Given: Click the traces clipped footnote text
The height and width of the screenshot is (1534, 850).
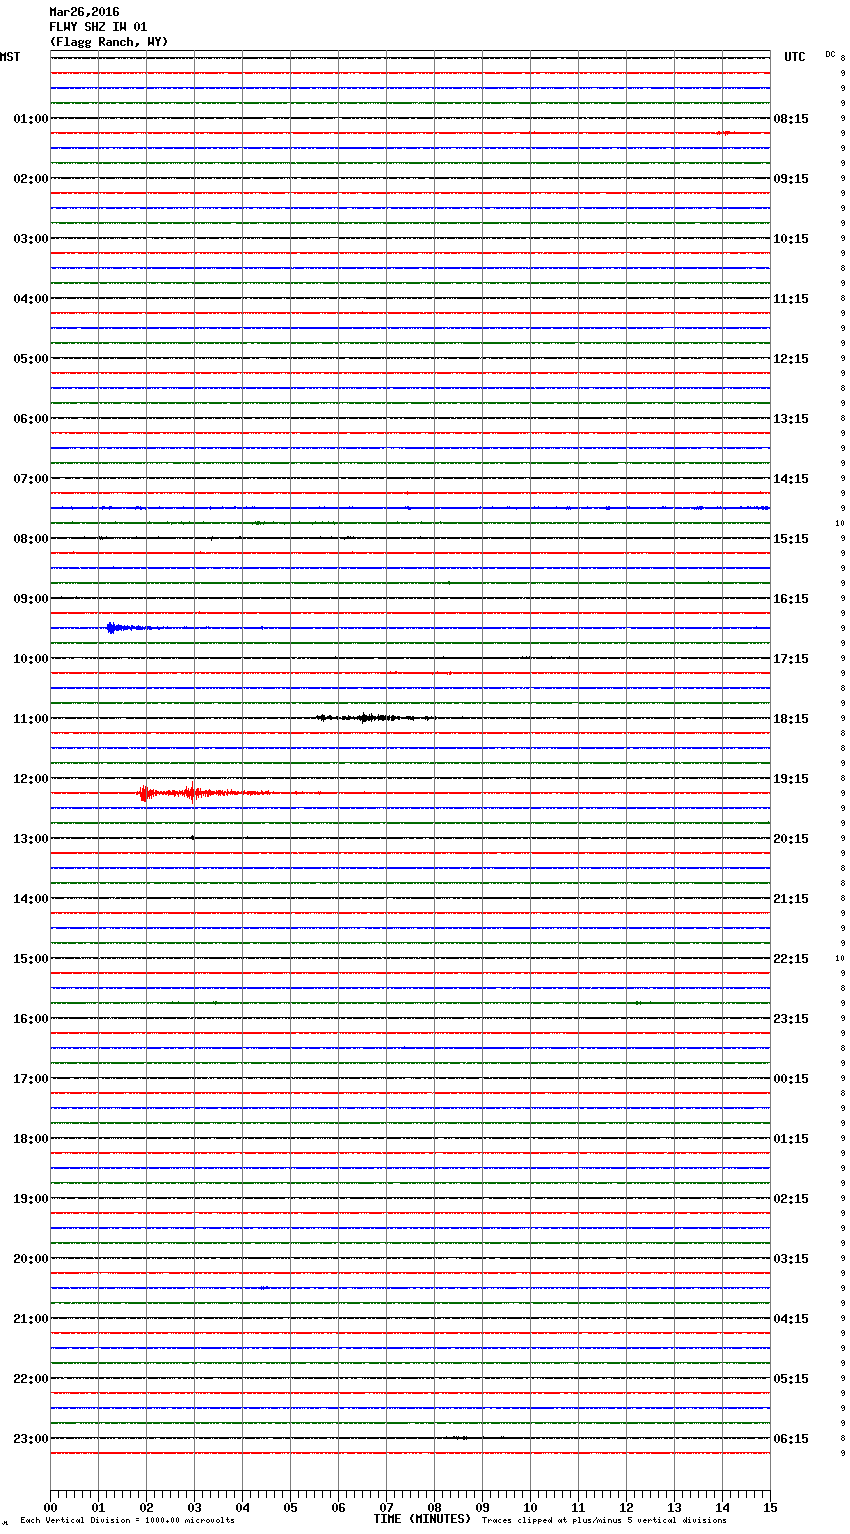Looking at the screenshot, I should [604, 1521].
